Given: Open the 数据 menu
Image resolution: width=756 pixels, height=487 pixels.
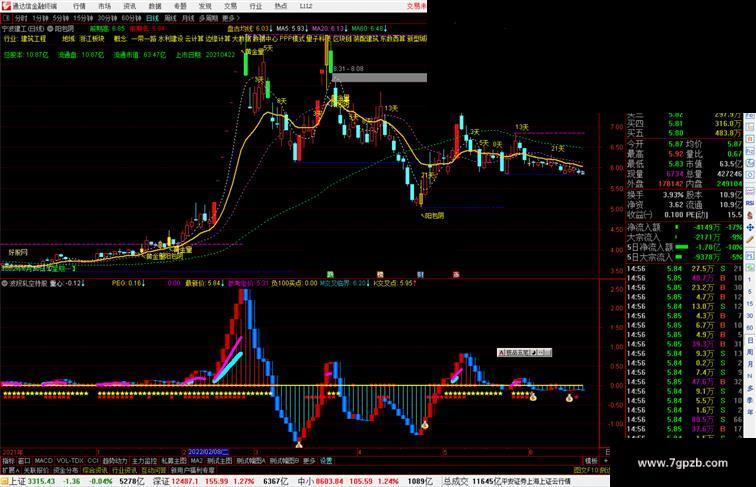Looking at the screenshot, I should tap(155, 6).
